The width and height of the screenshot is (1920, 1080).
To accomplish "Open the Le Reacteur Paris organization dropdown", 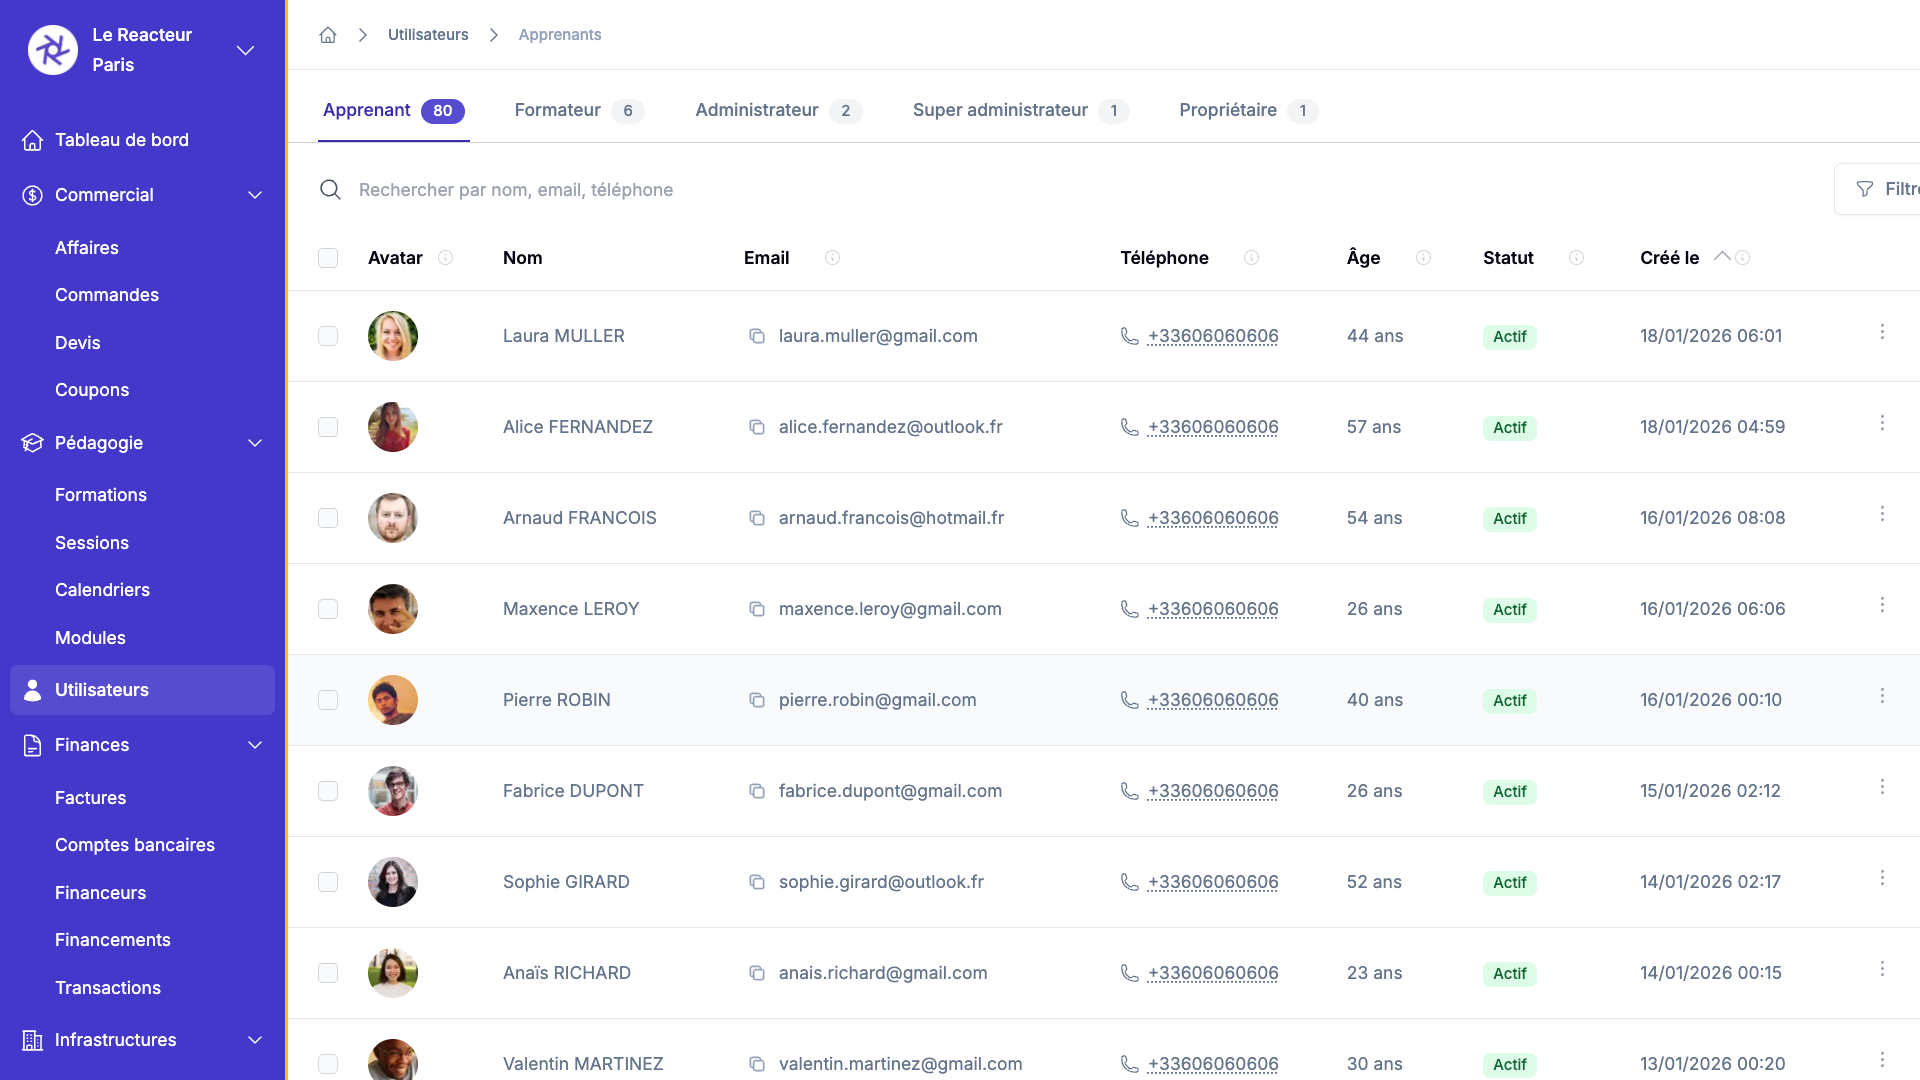I will (x=245, y=50).
